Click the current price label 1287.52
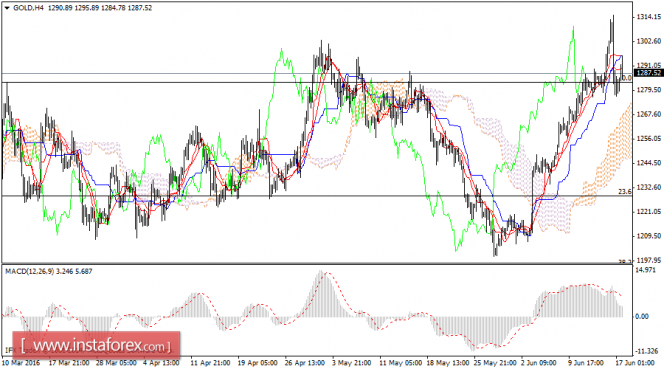The height and width of the screenshot is (369, 664). (649, 73)
